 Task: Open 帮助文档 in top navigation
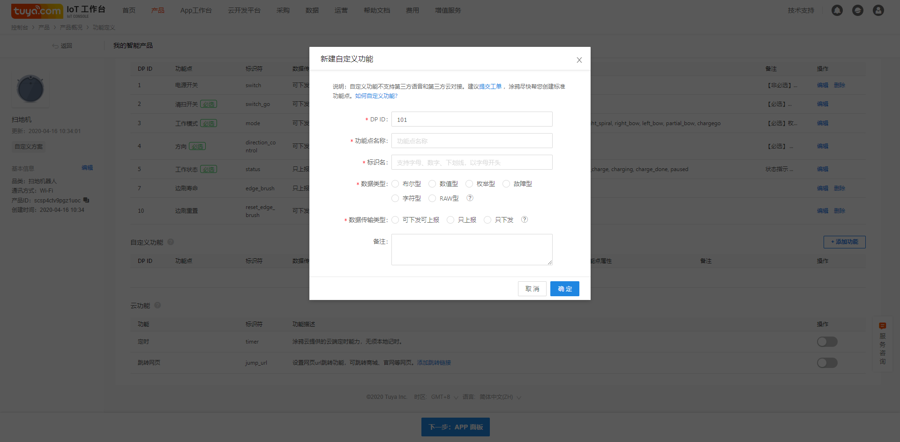[377, 10]
